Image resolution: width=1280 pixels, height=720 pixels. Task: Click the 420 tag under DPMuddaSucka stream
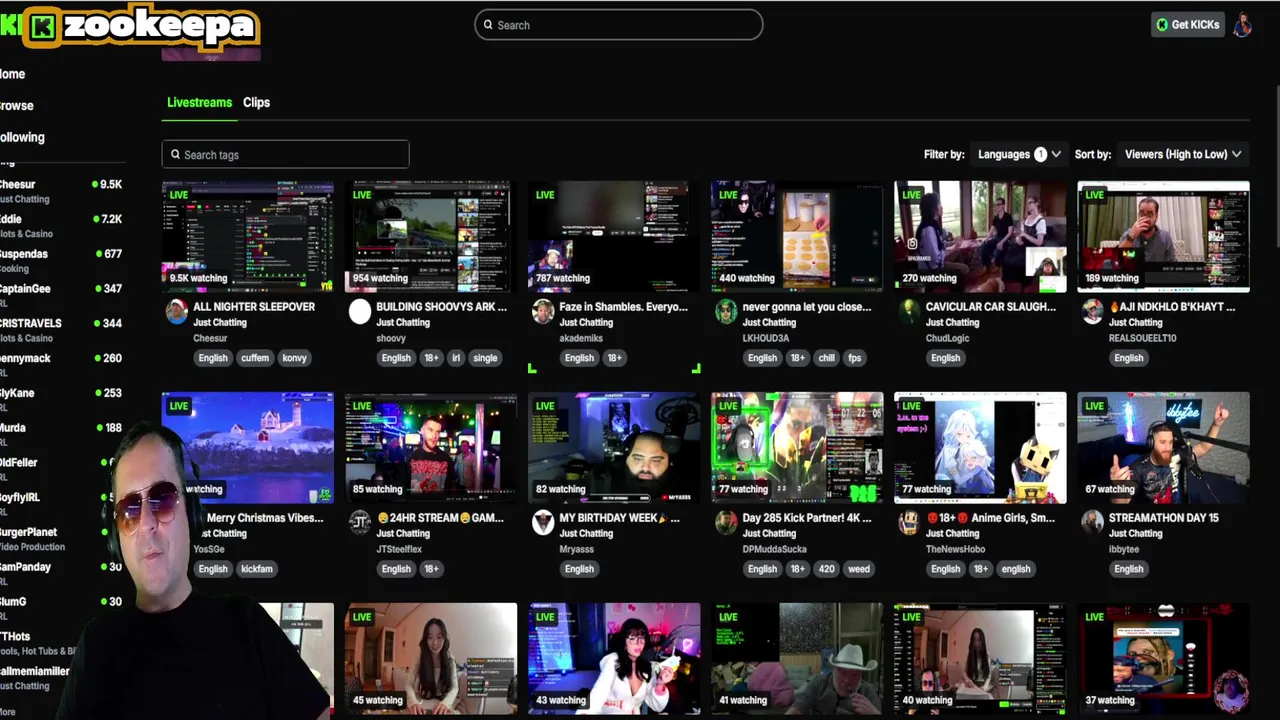point(826,569)
